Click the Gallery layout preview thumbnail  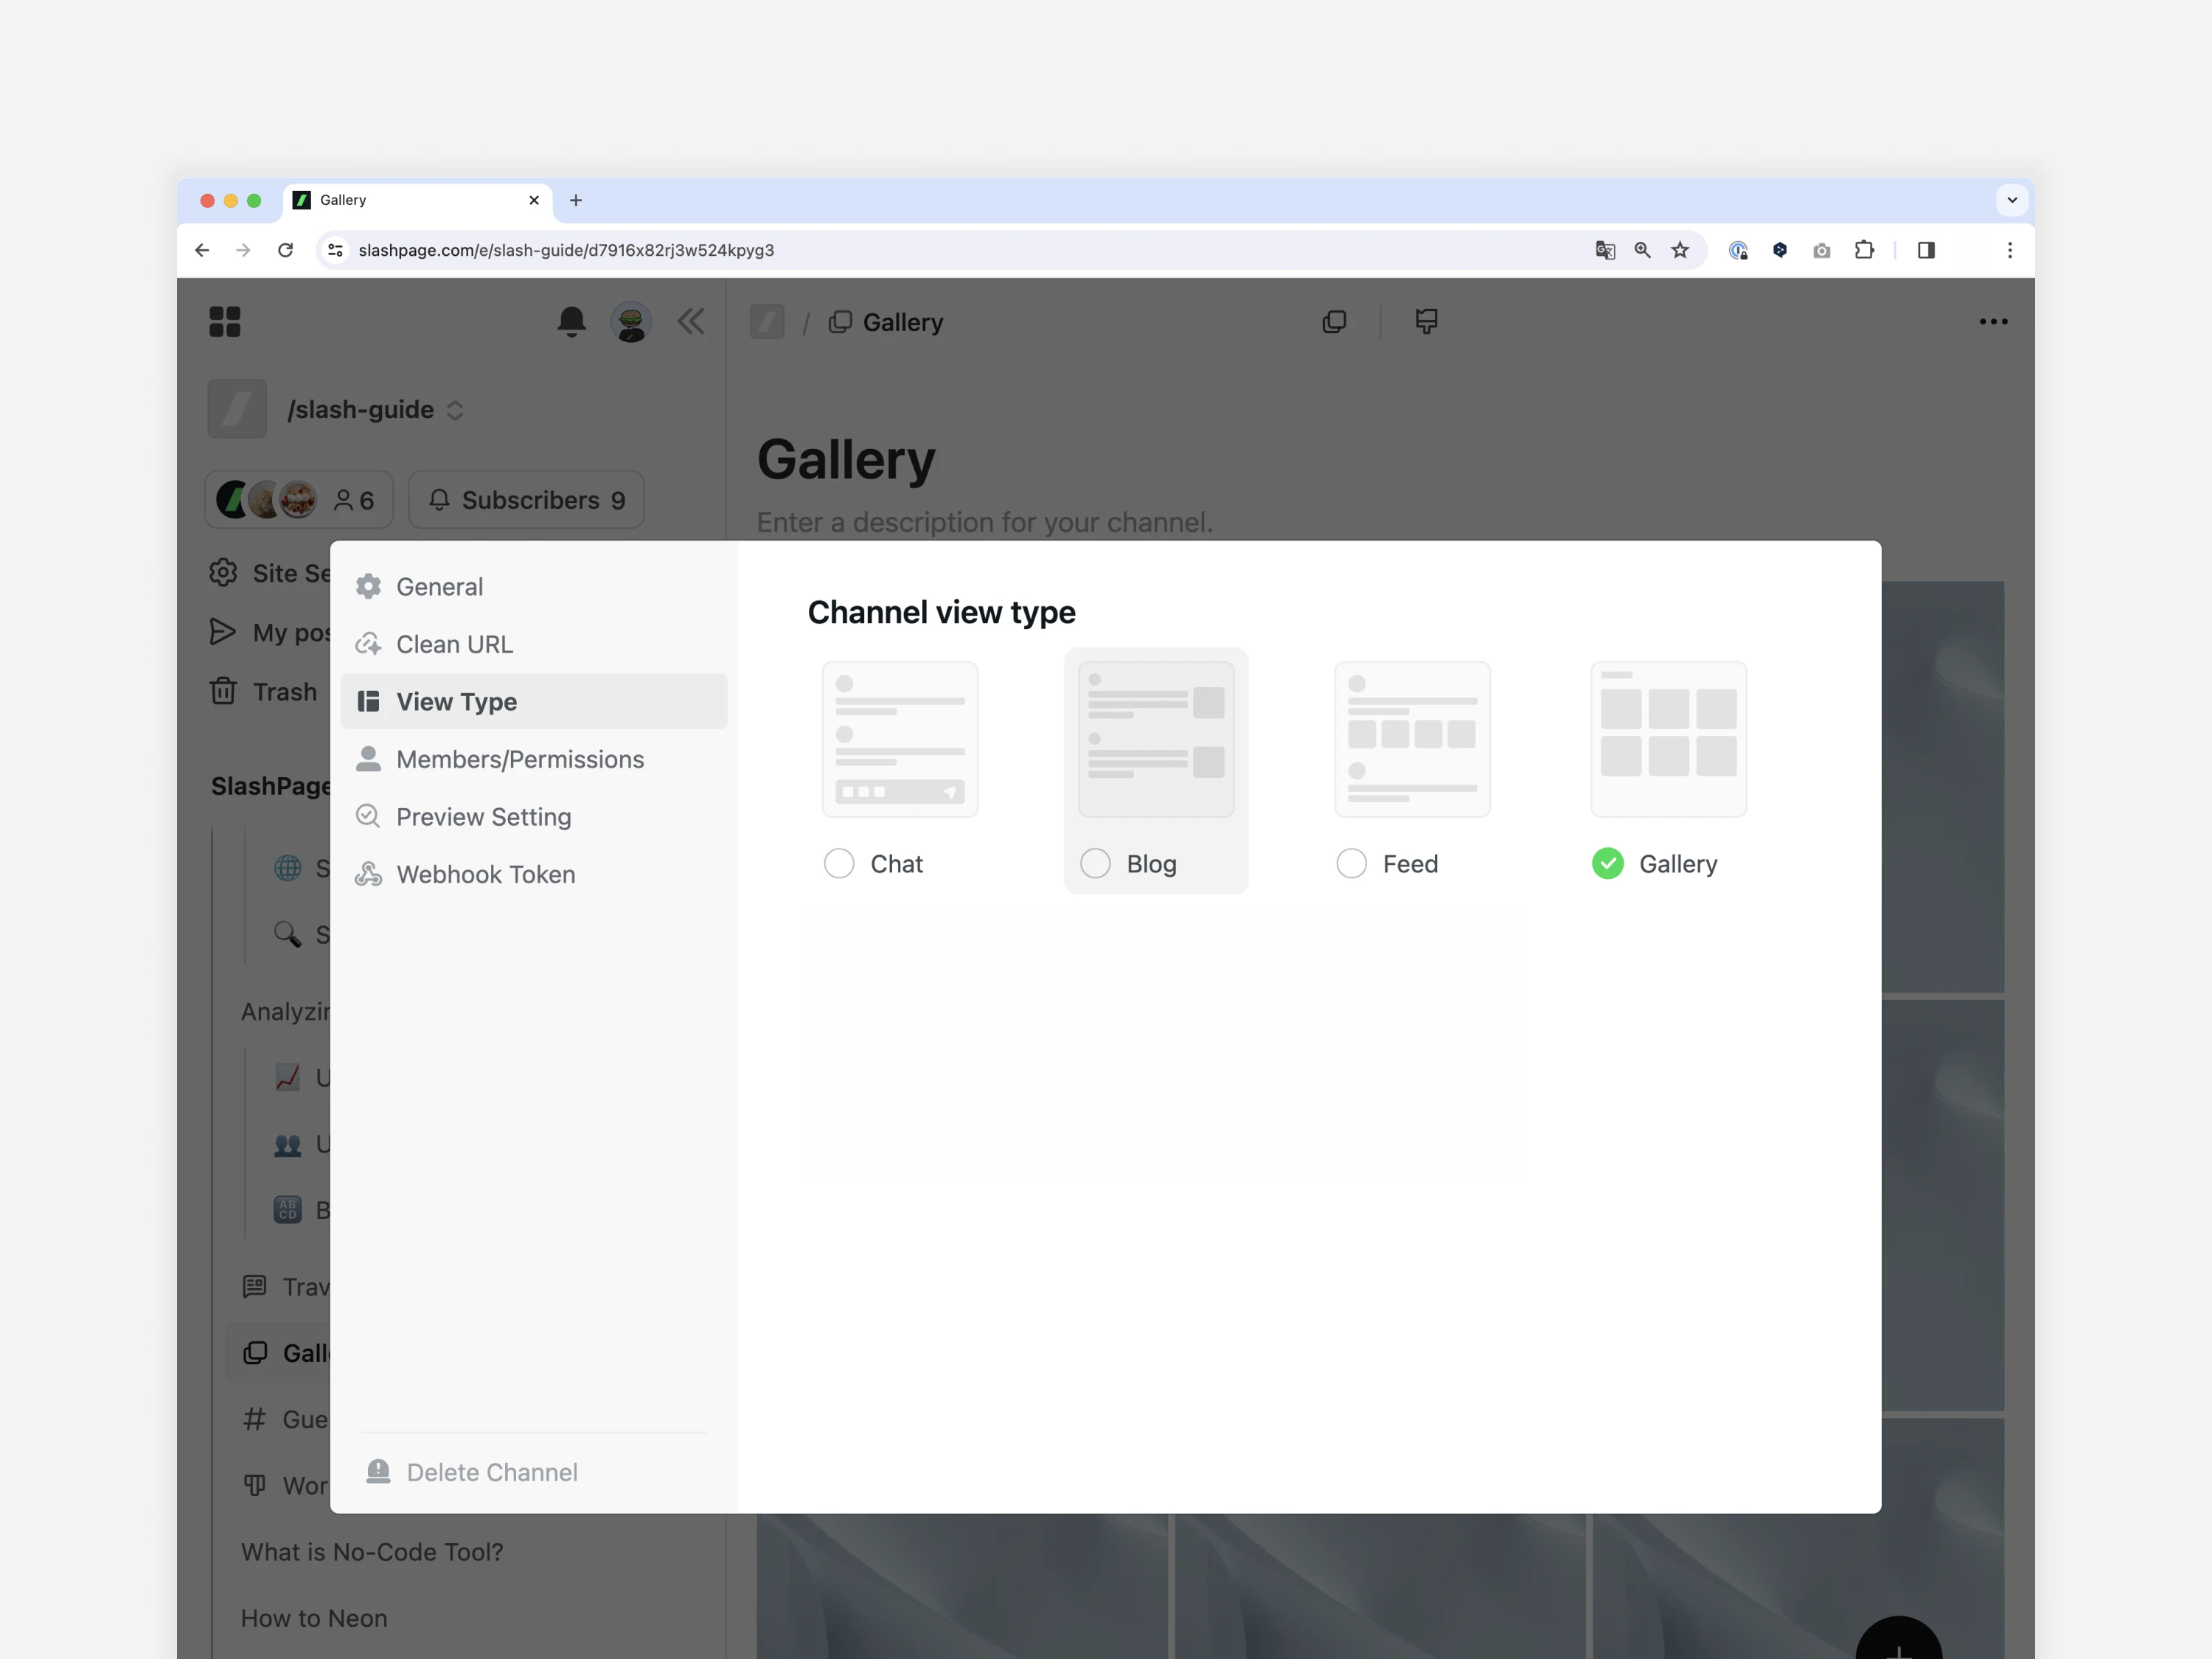tap(1668, 739)
